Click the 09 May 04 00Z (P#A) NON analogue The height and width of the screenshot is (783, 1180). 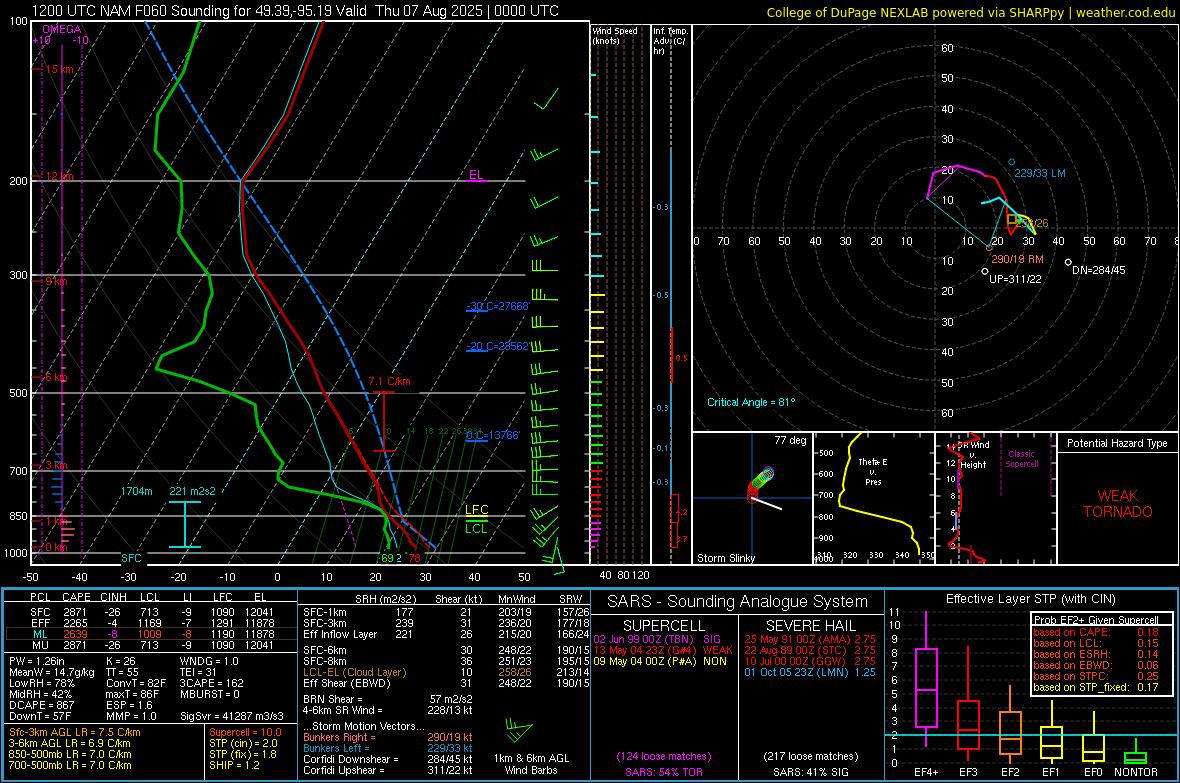(x=660, y=662)
